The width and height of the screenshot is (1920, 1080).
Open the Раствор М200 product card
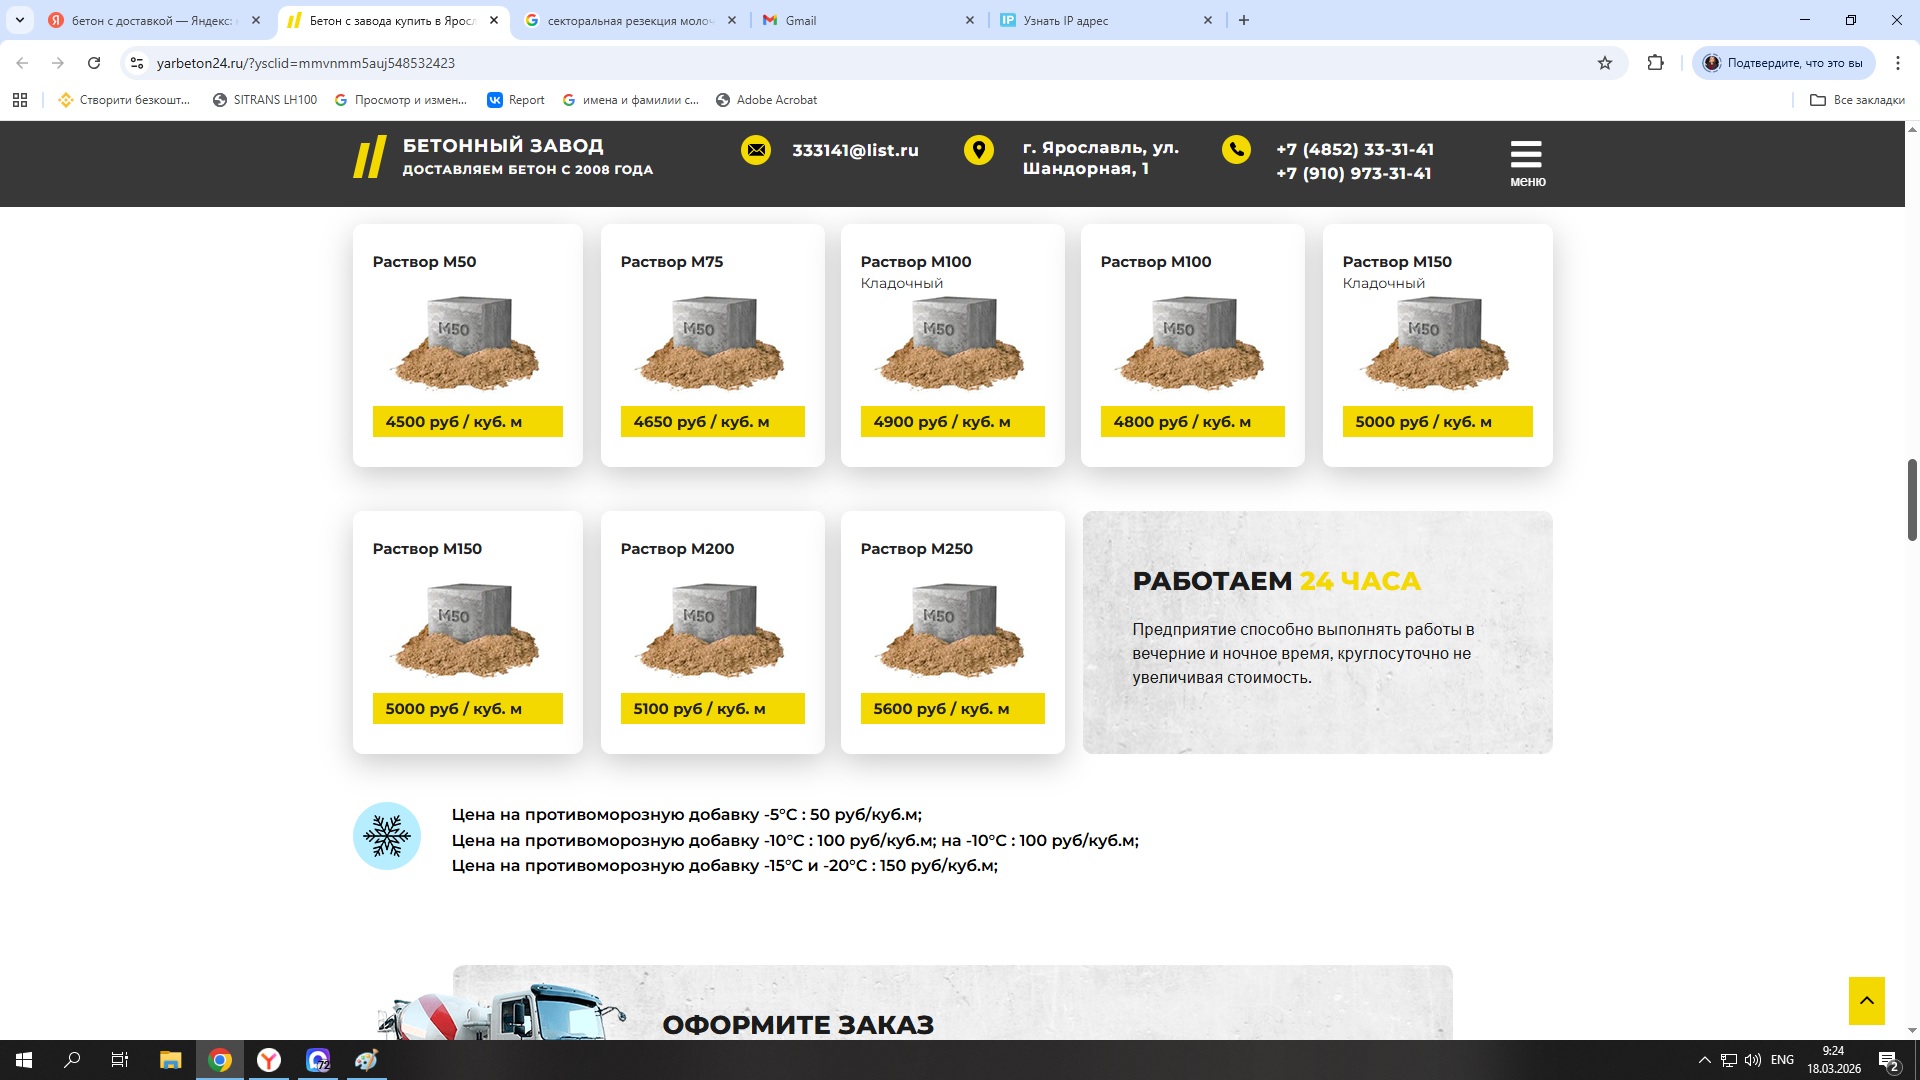(x=712, y=632)
